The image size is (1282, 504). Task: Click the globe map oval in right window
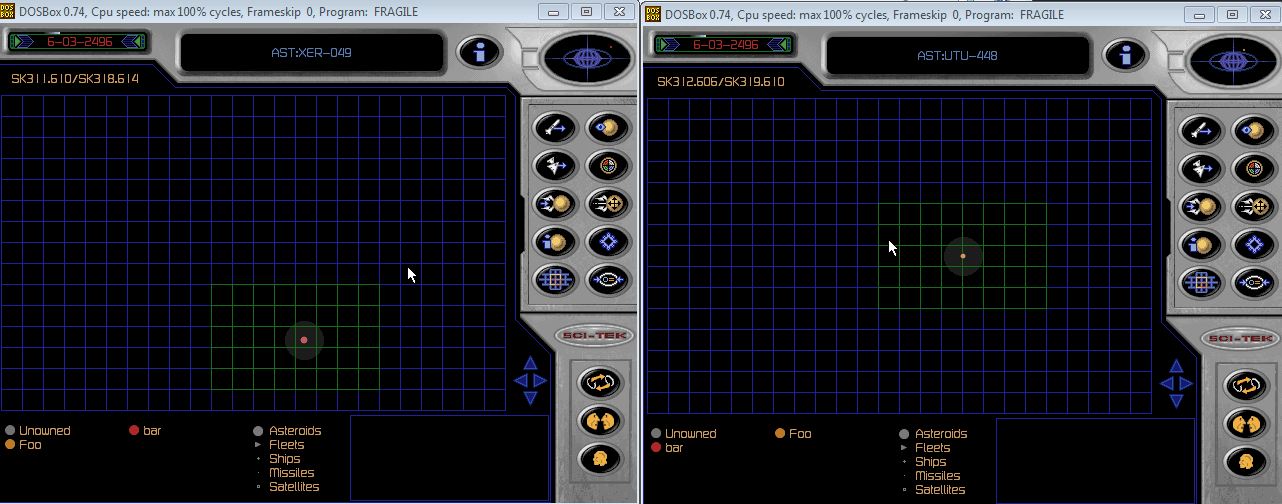[1231, 61]
